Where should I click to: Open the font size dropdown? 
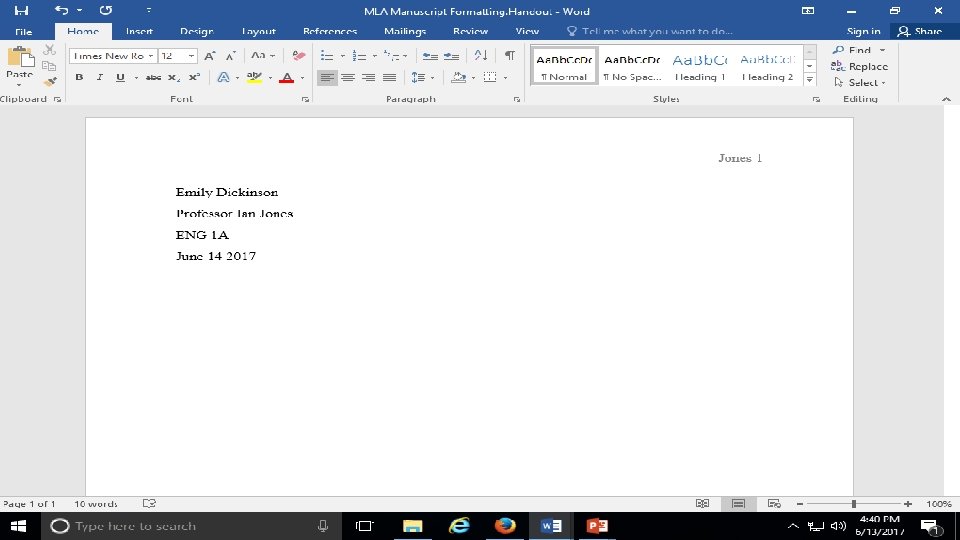coord(191,56)
